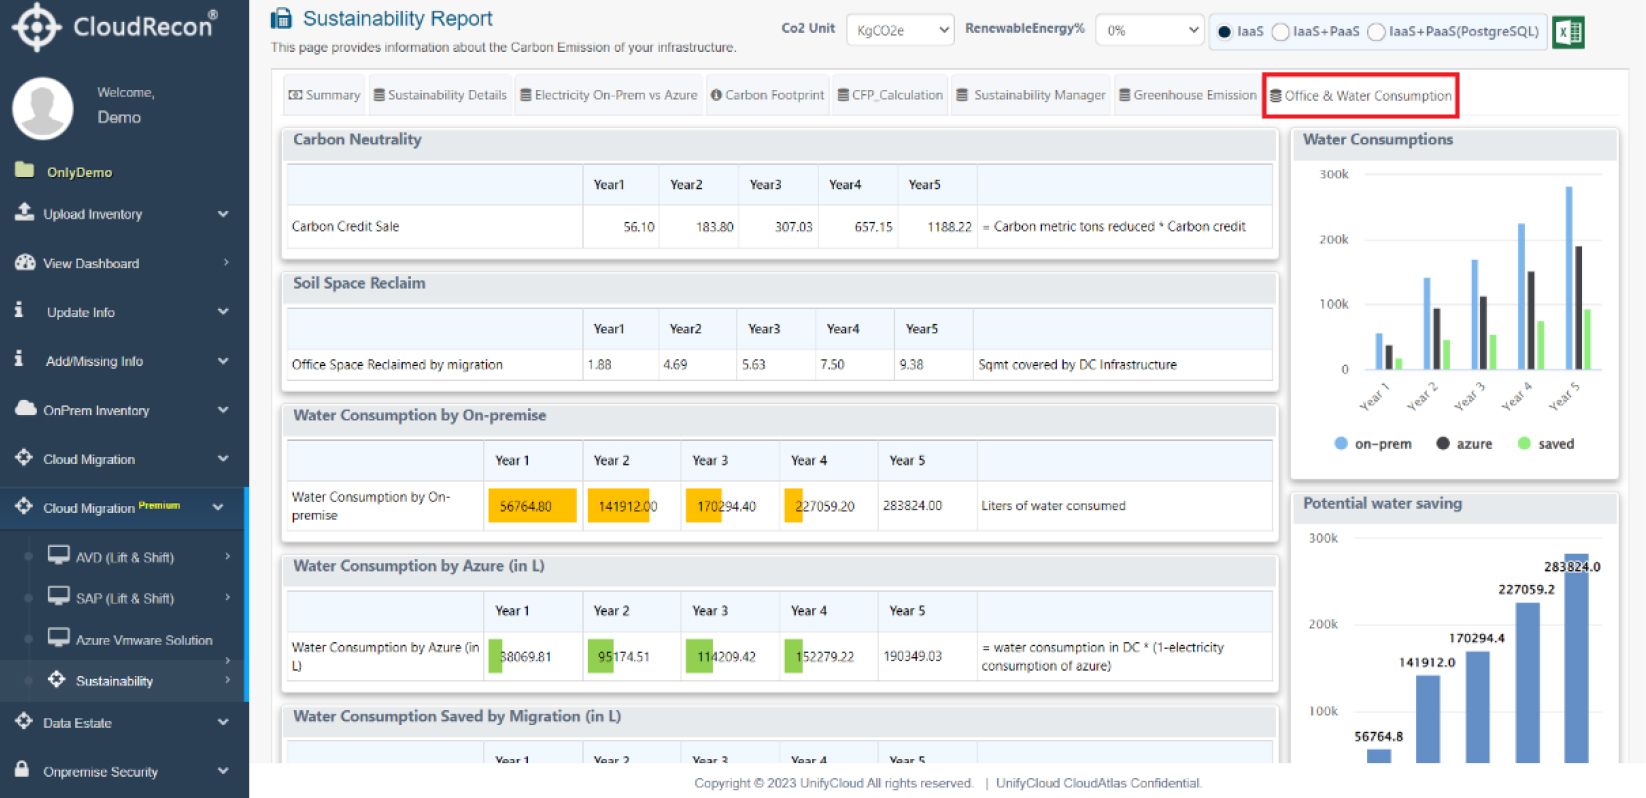
Task: Select the IaaS radio button
Action: pos(1224,32)
